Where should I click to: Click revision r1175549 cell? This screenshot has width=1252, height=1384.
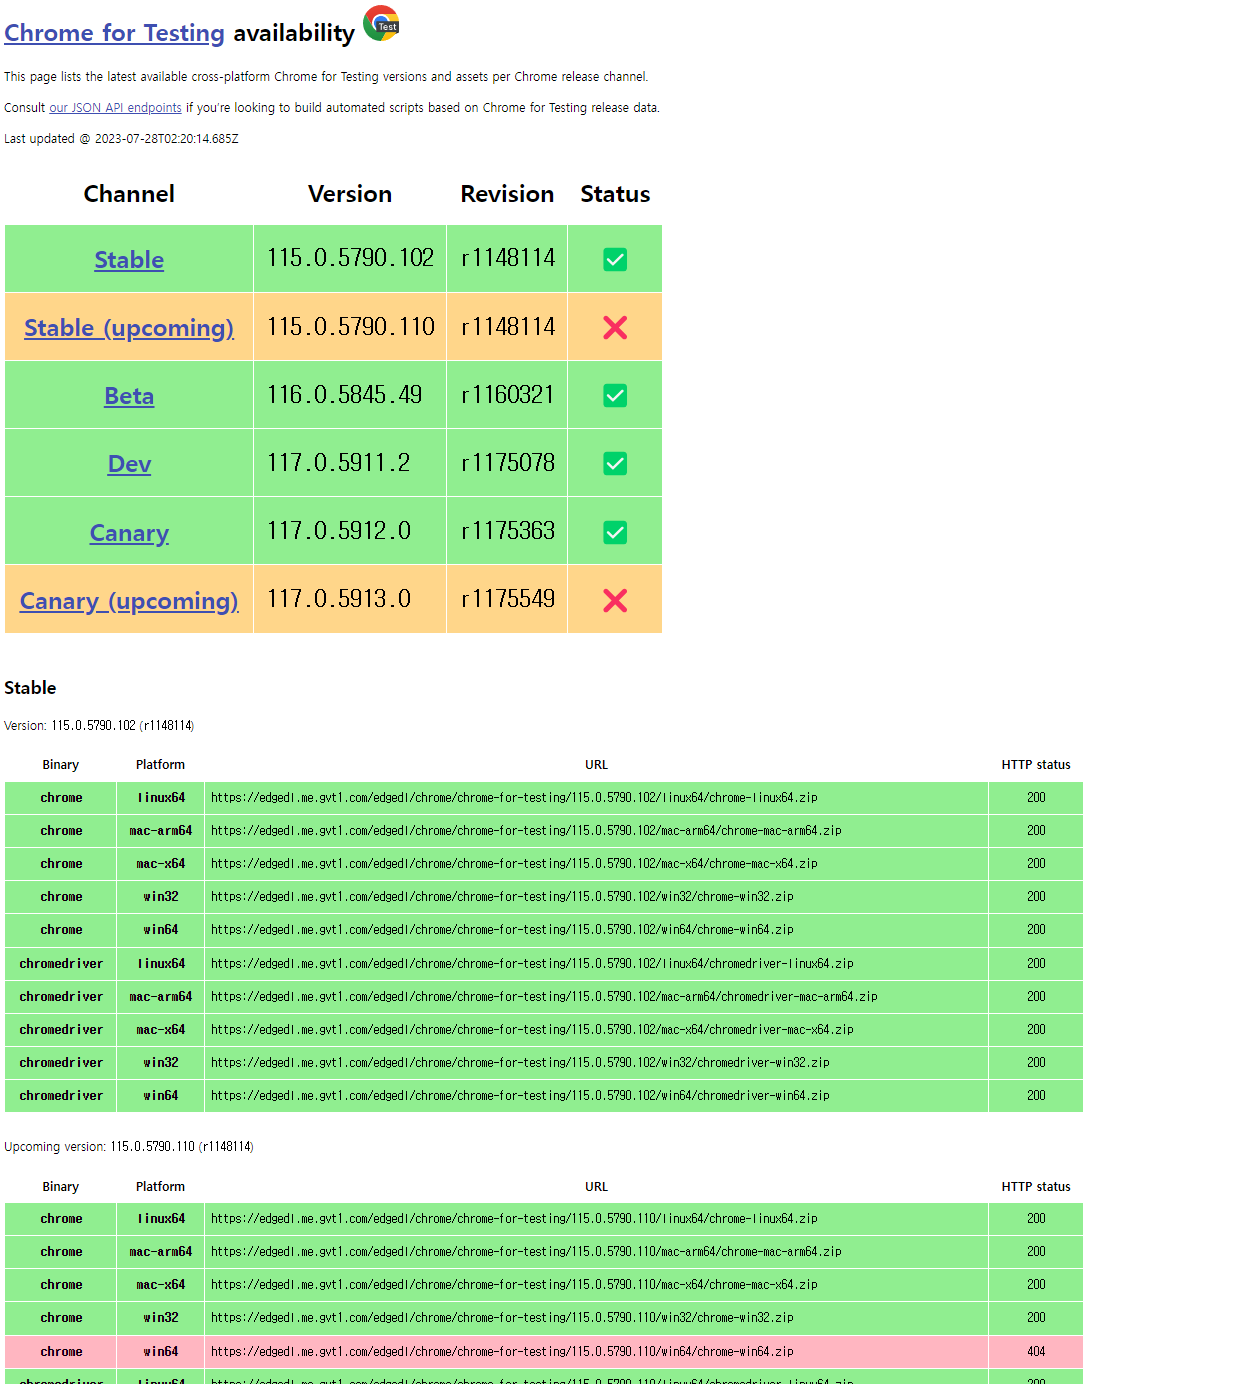(x=507, y=599)
